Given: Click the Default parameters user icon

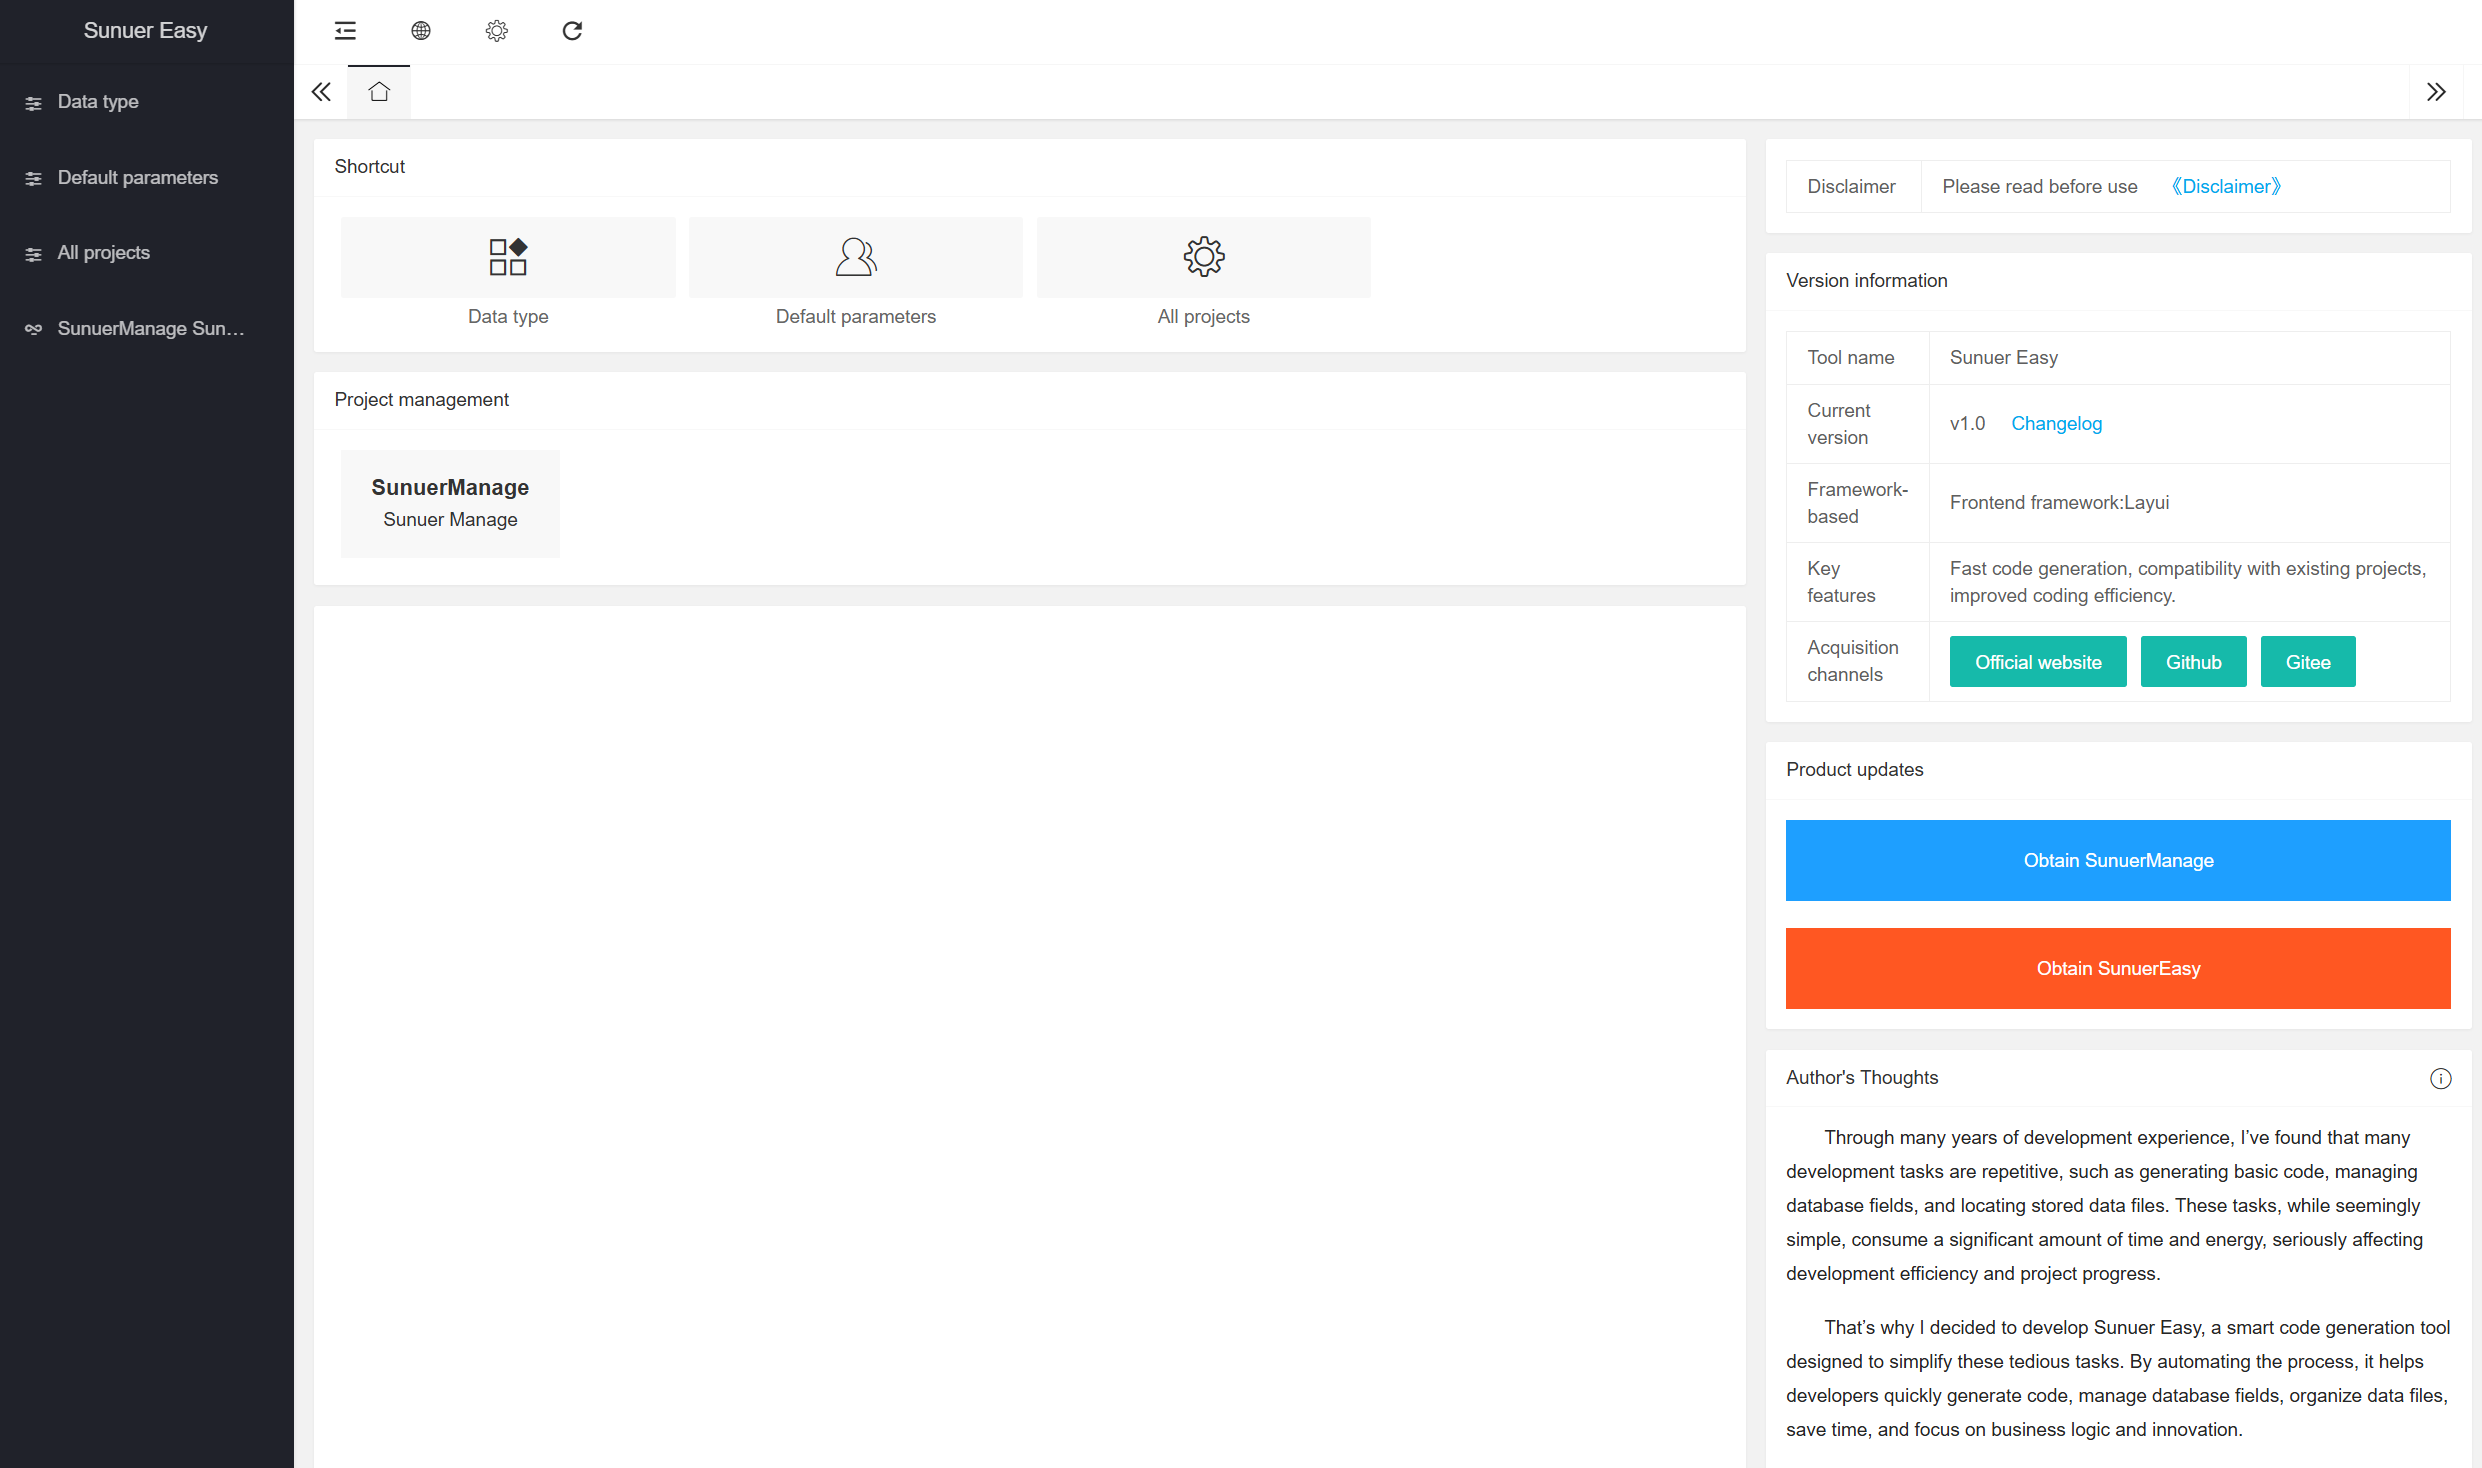Looking at the screenshot, I should tap(856, 257).
